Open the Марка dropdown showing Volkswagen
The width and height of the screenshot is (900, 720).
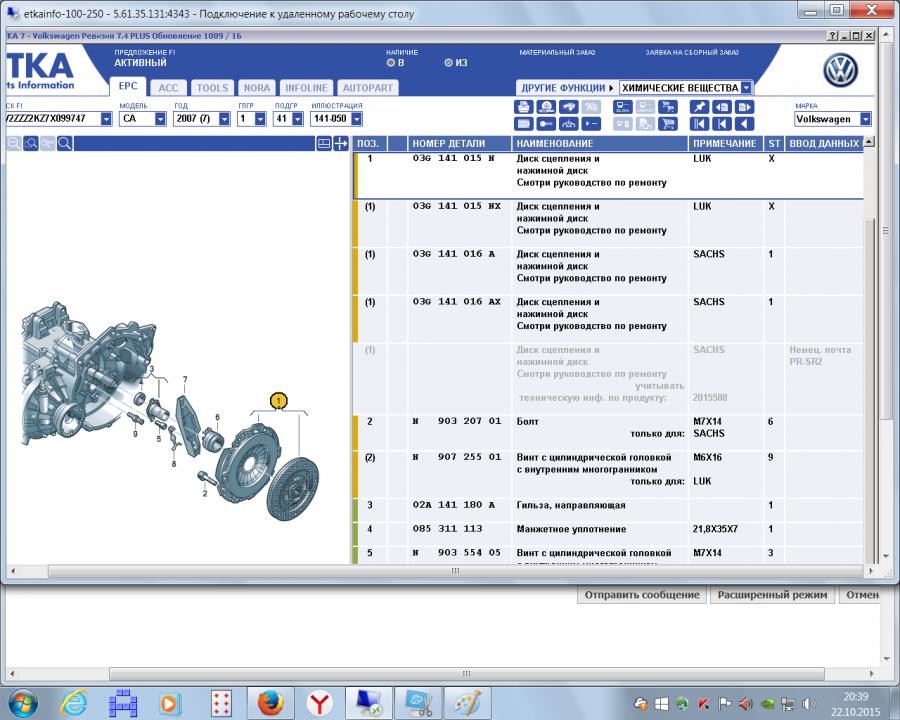tap(866, 119)
